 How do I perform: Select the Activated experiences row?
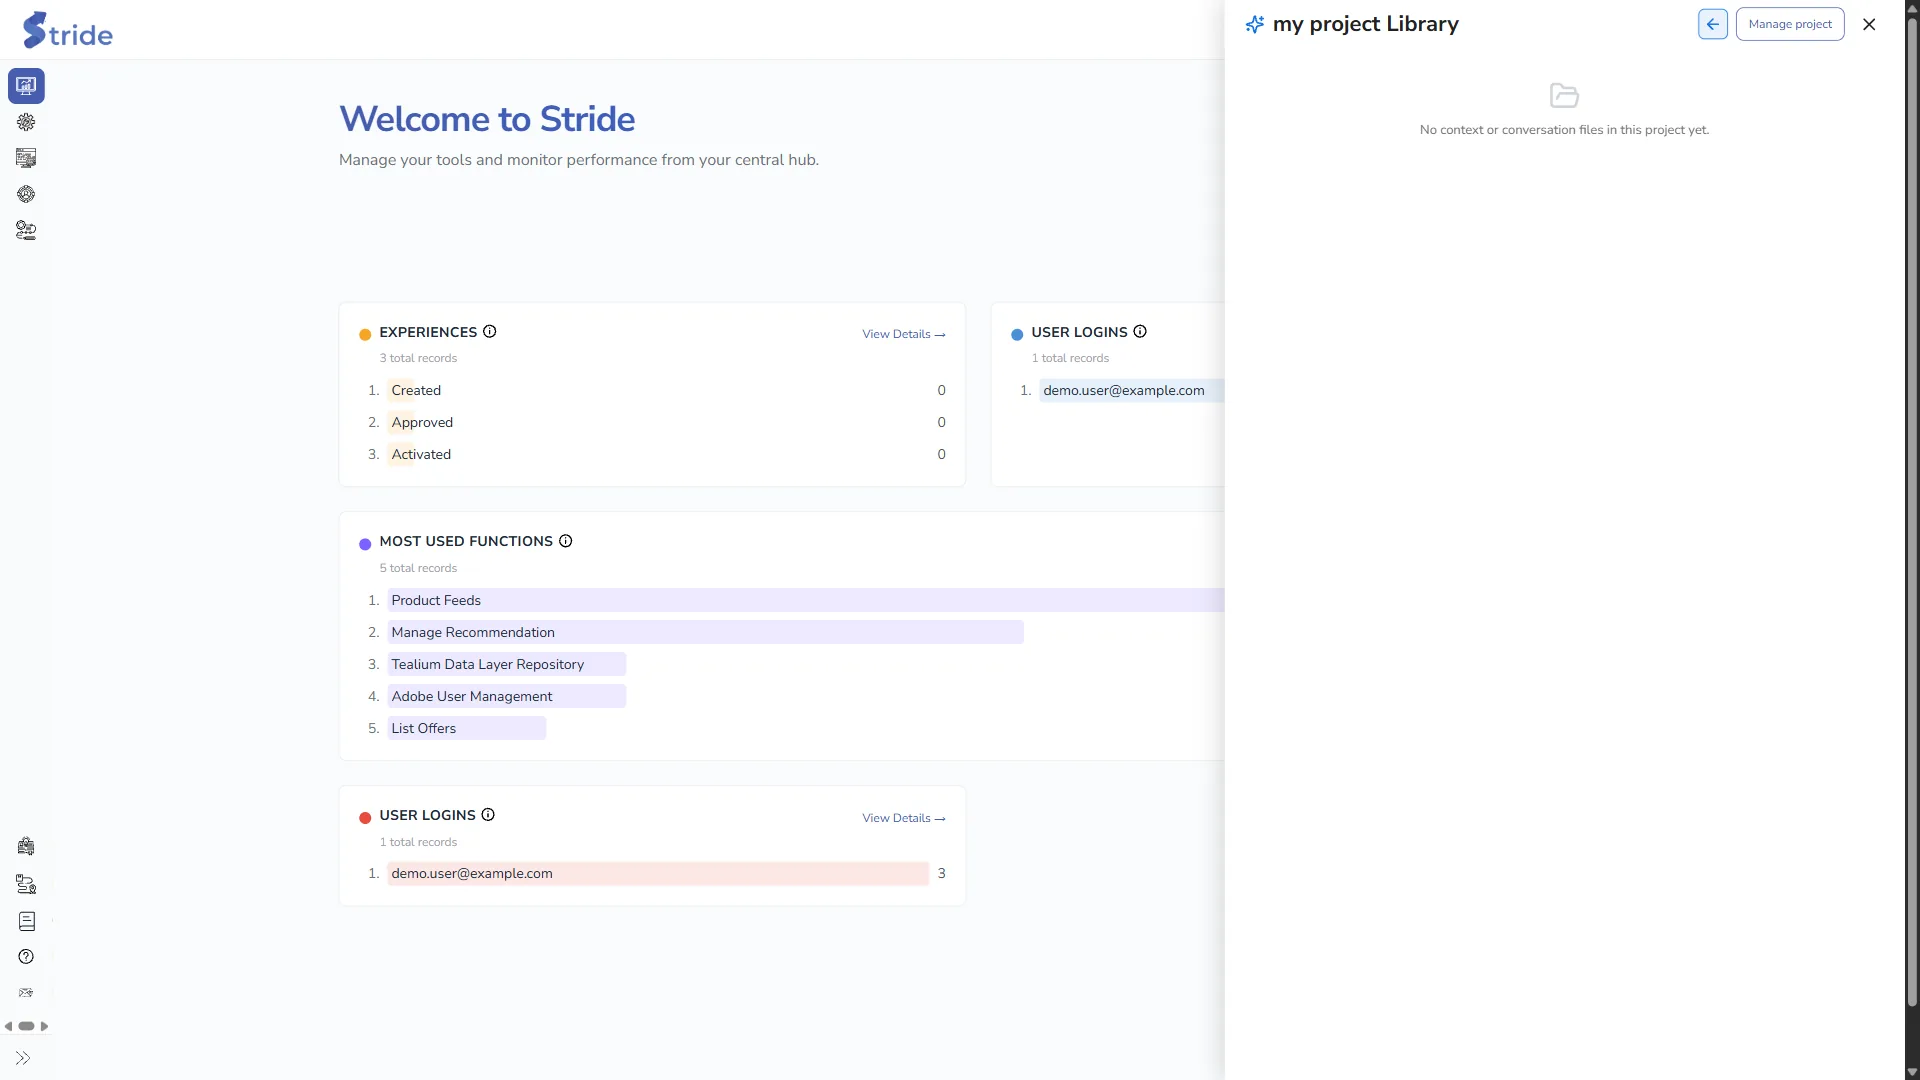click(x=656, y=454)
